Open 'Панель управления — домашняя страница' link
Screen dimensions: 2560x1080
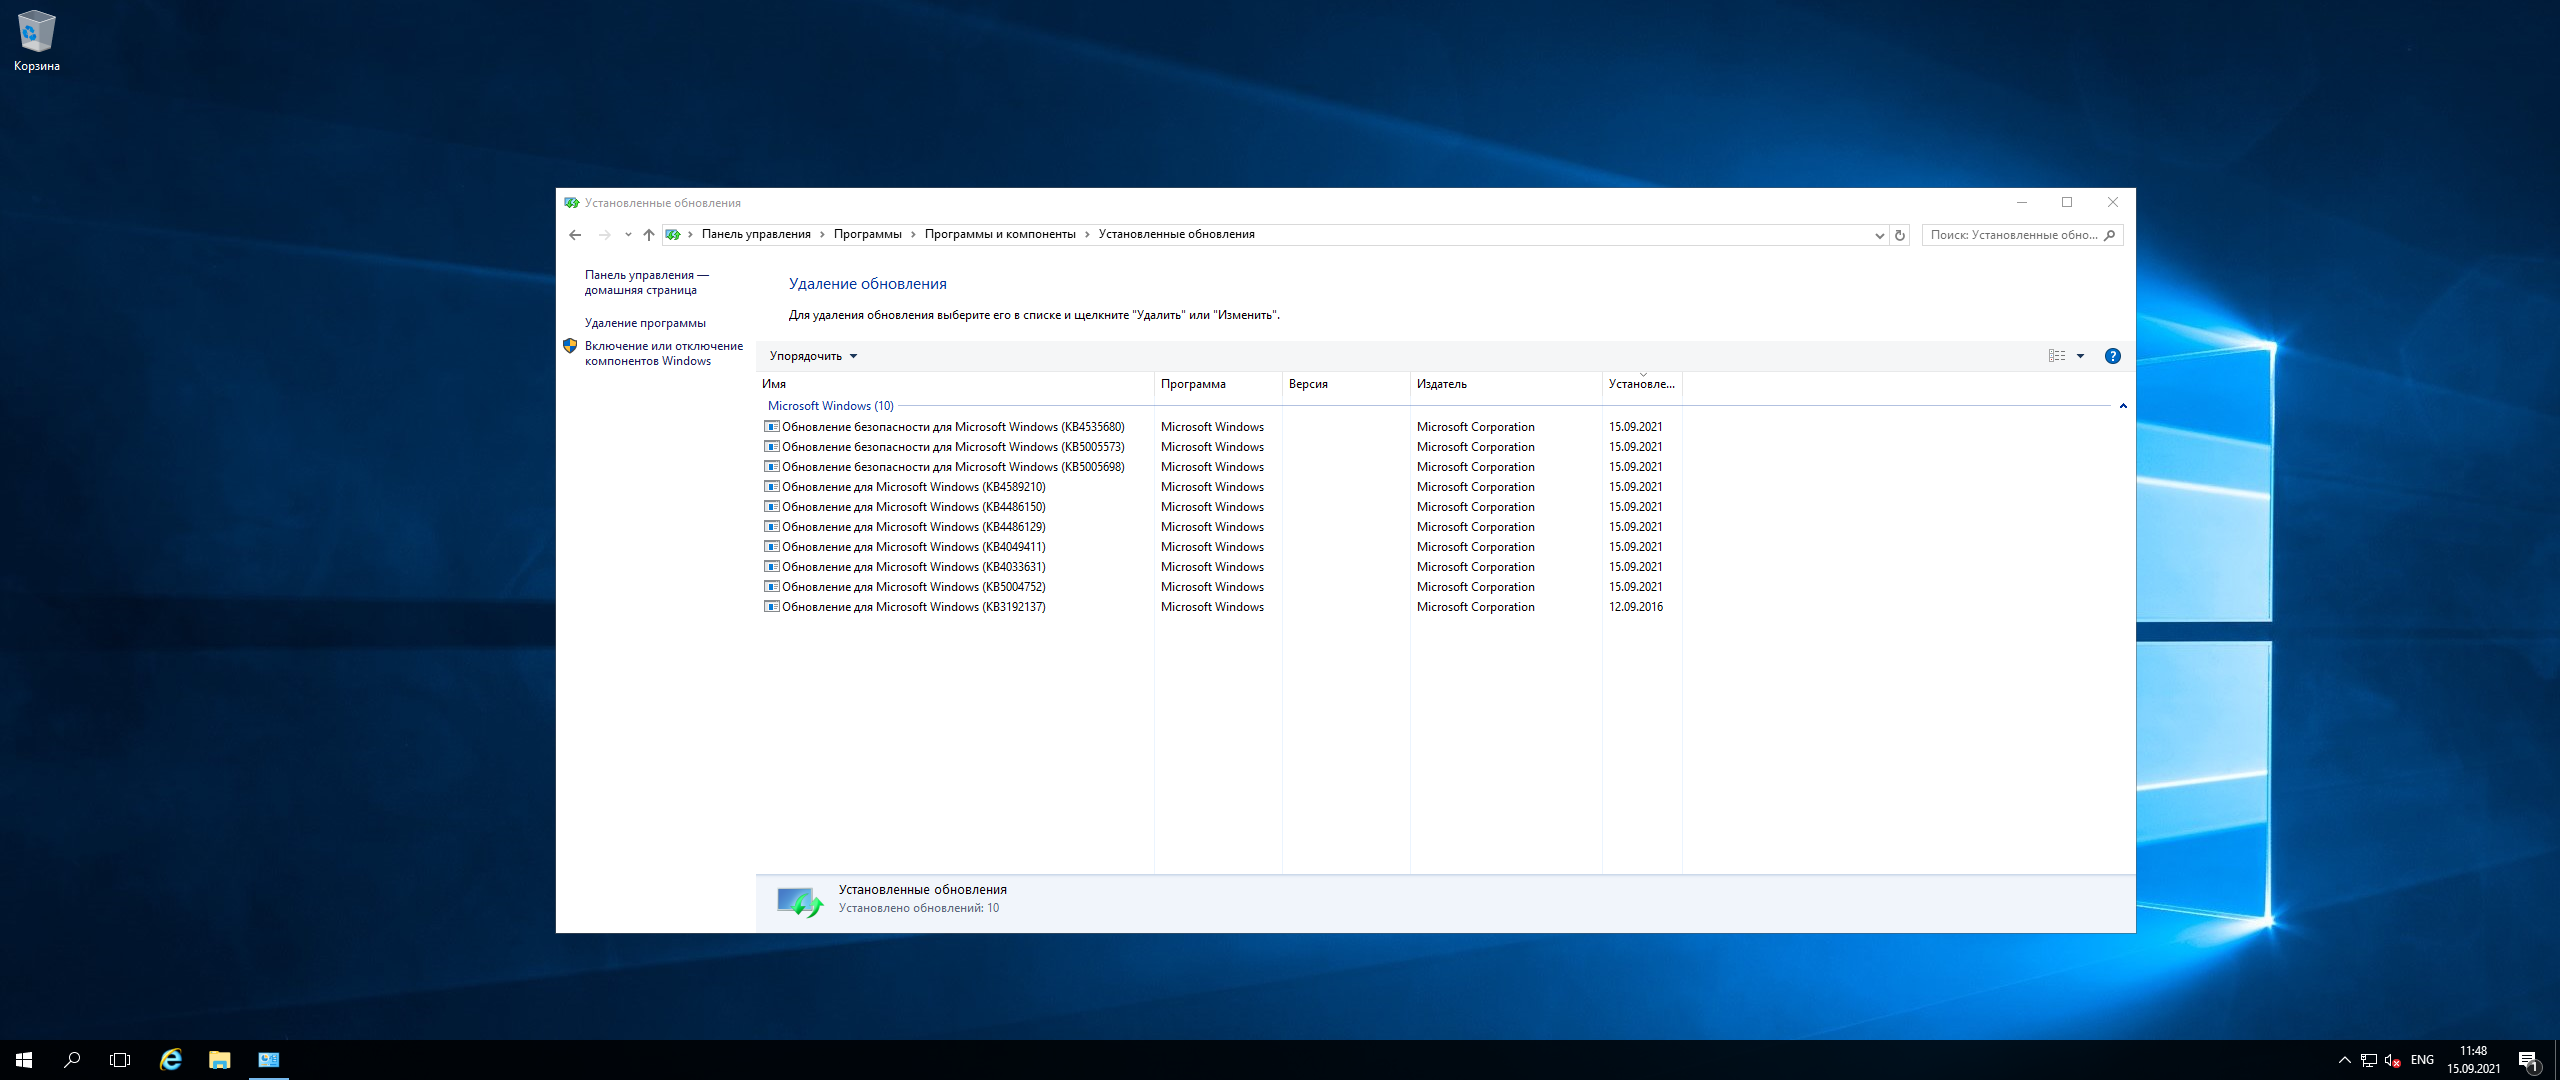(646, 282)
